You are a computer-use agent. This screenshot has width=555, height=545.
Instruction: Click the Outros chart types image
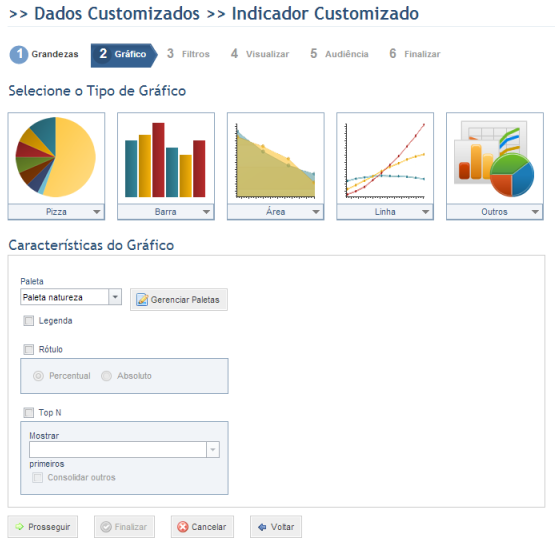[x=494, y=157]
